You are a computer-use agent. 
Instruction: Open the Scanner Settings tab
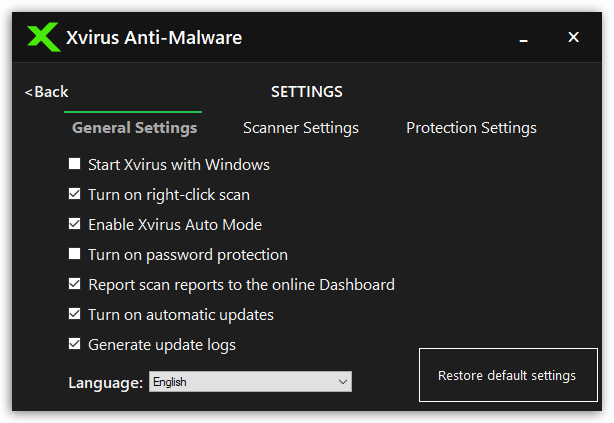point(301,128)
